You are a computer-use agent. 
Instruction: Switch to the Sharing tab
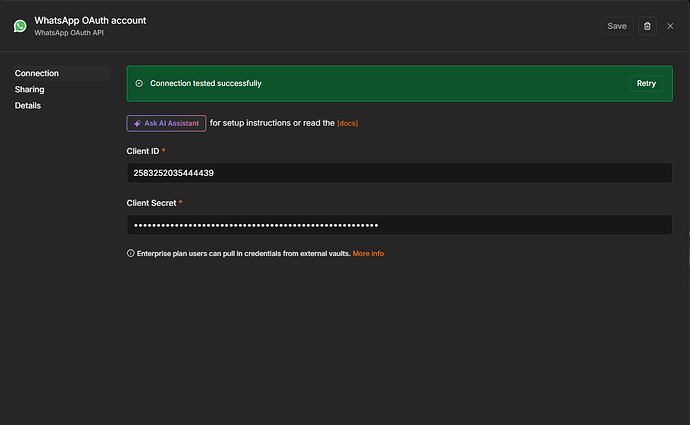[x=29, y=89]
